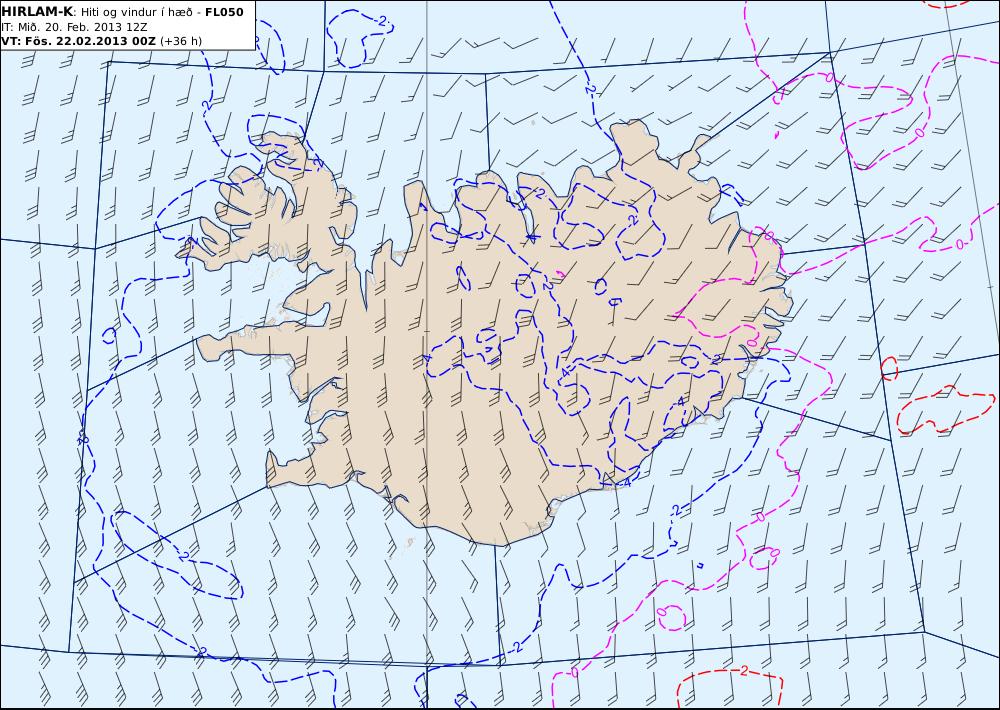Click the '(+36 h)' forecast offset text
1000x710 pixels.
[x=181, y=41]
